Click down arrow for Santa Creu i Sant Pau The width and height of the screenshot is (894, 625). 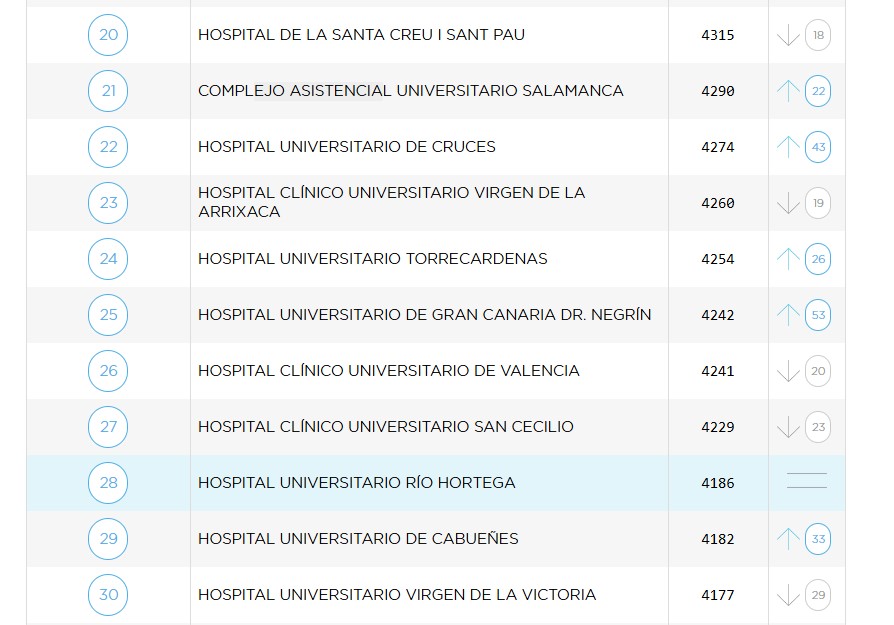pyautogui.click(x=788, y=36)
